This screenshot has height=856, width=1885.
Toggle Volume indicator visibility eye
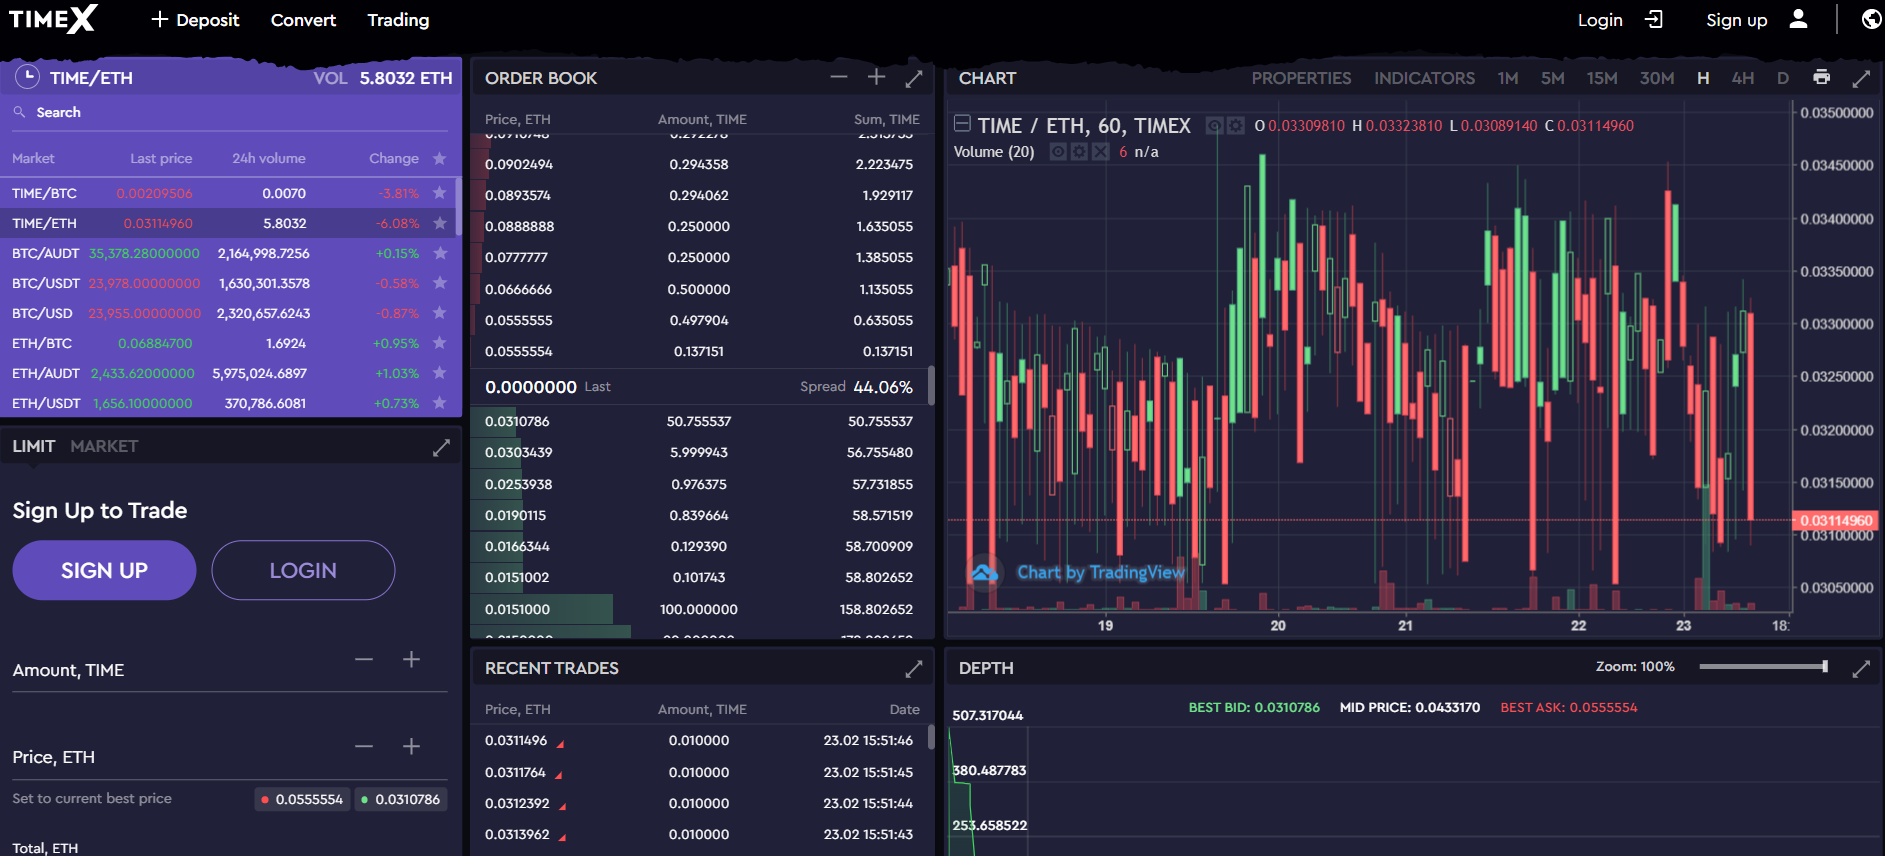point(1058,152)
